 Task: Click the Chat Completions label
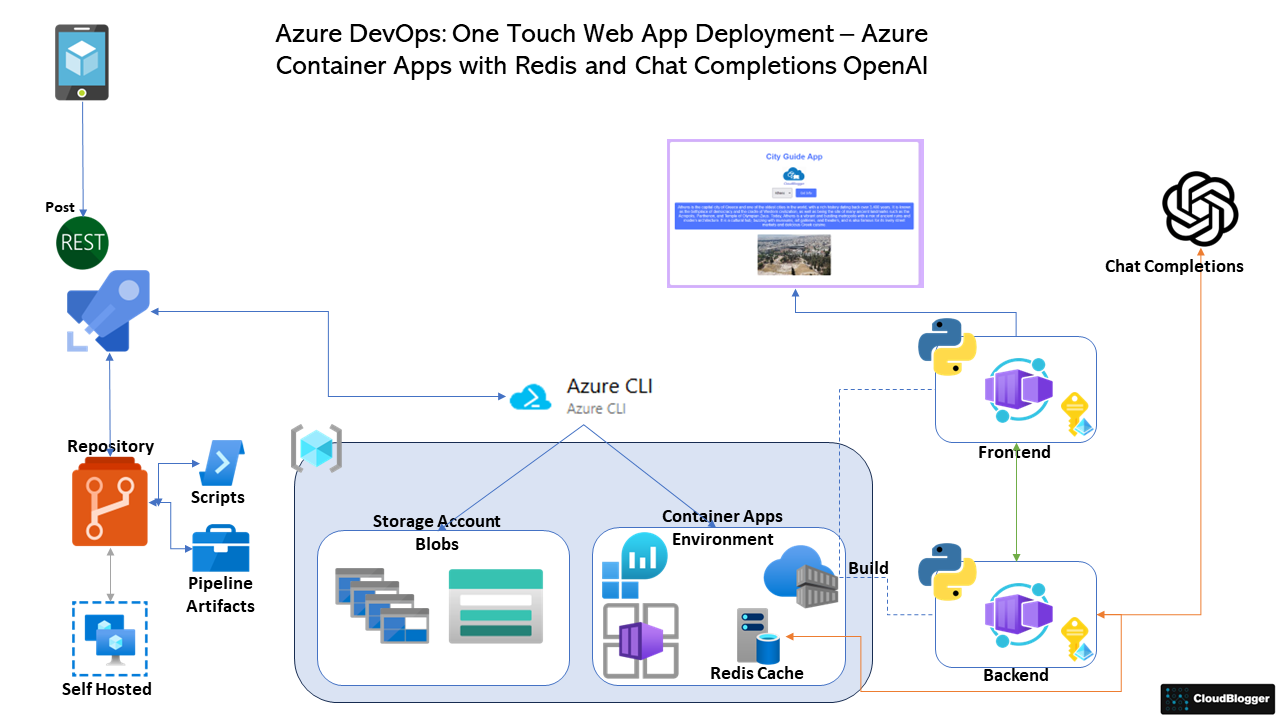click(1174, 266)
